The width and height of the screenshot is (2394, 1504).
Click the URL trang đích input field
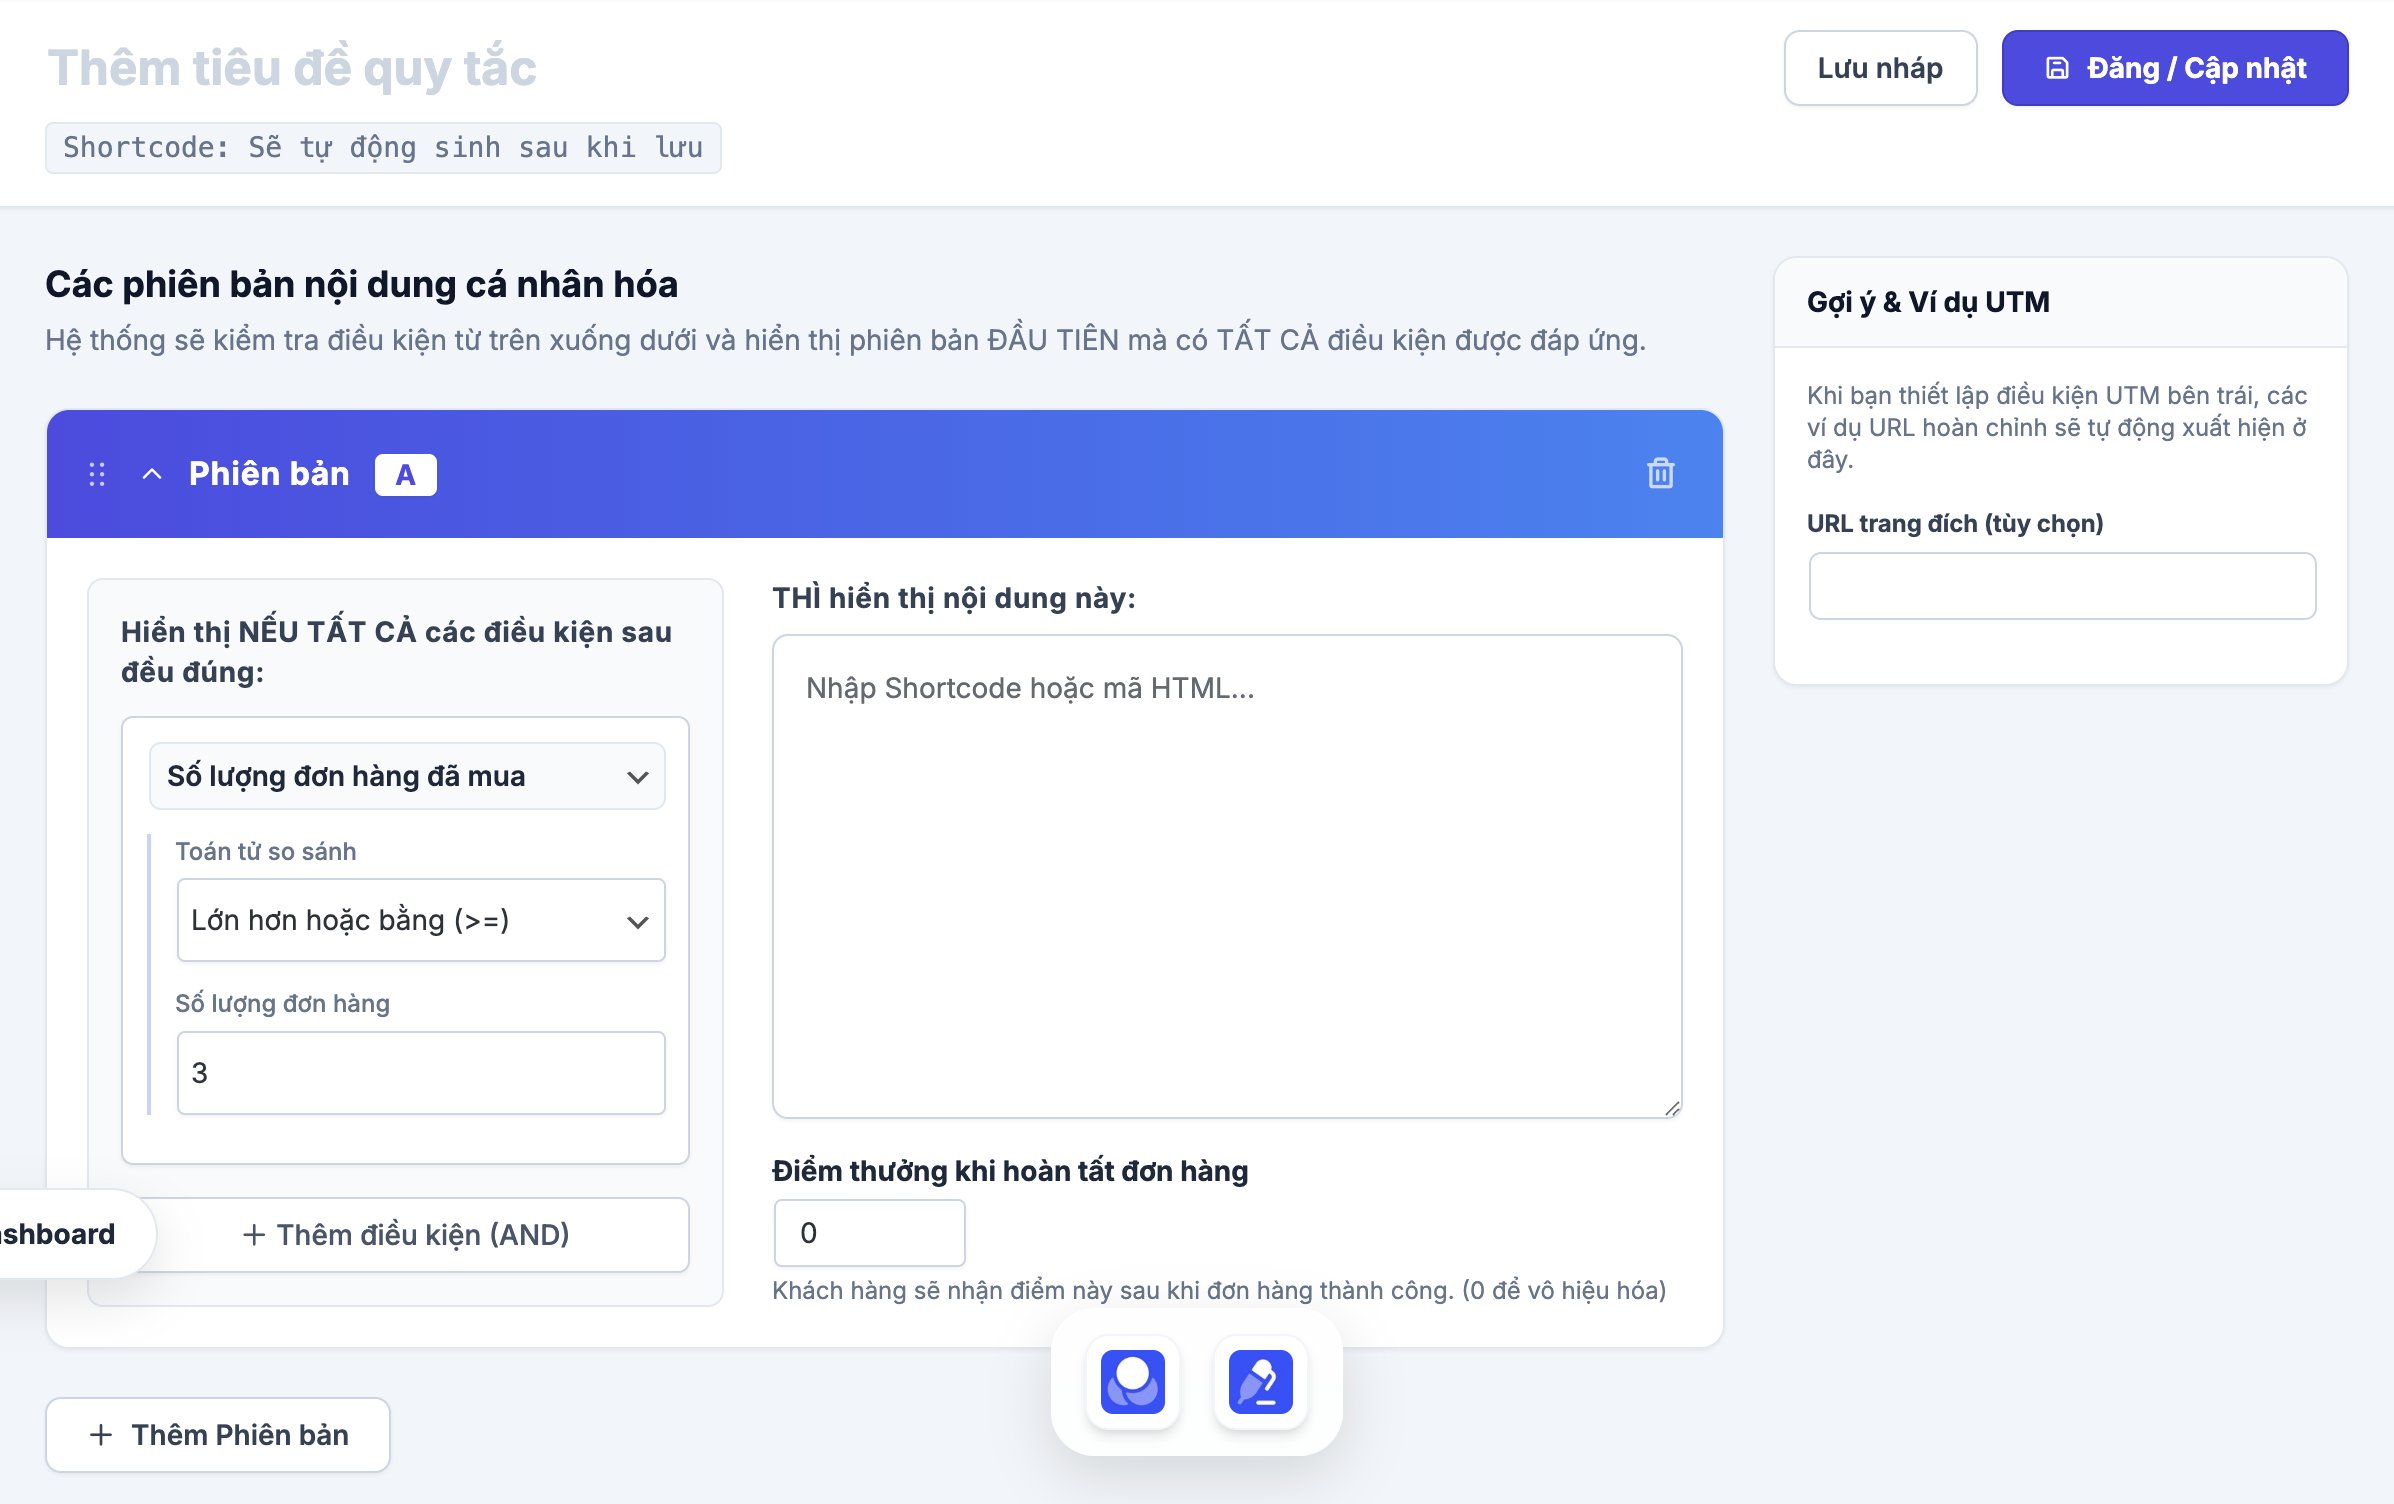coord(2062,586)
